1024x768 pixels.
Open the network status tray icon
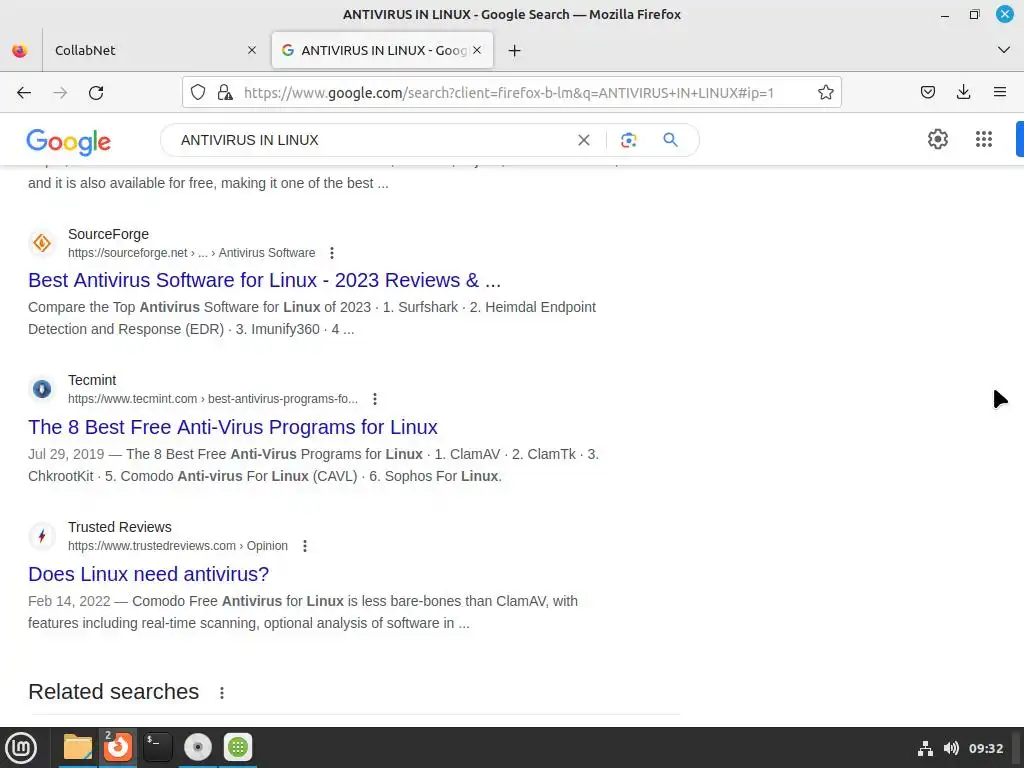[925, 748]
